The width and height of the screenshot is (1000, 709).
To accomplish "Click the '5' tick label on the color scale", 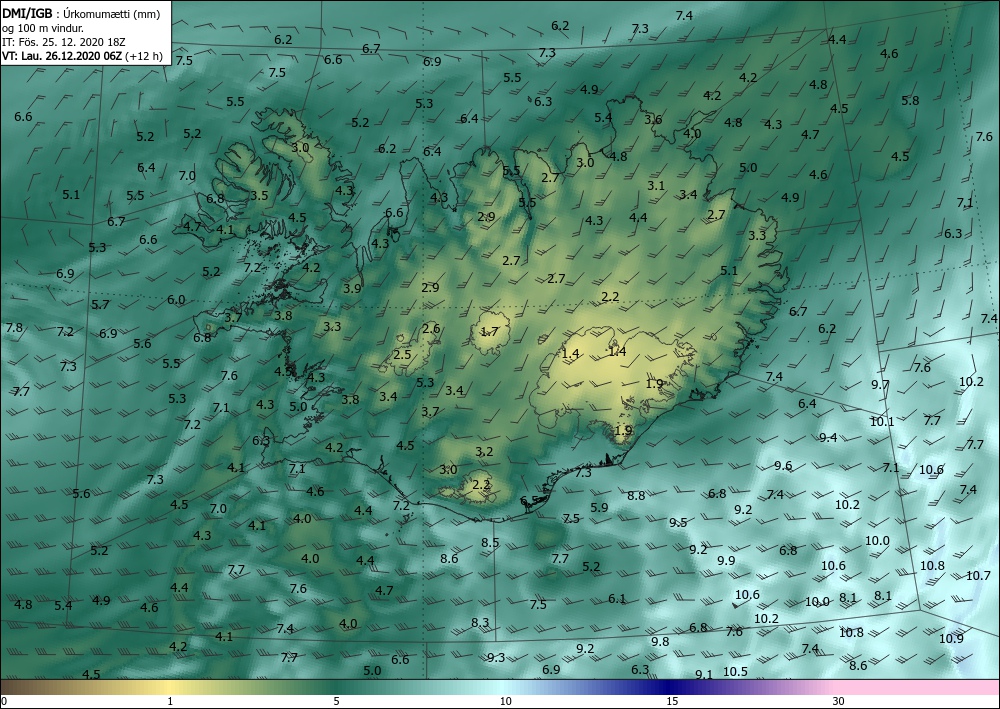I will pyautogui.click(x=336, y=701).
